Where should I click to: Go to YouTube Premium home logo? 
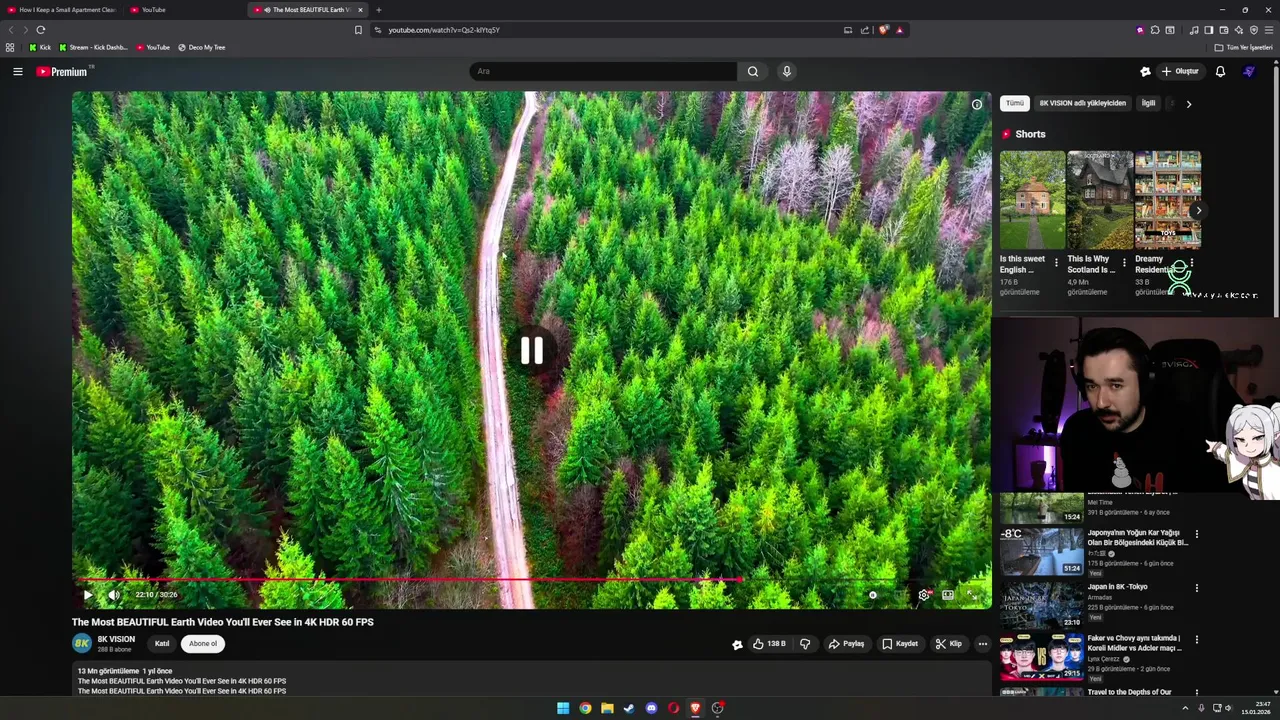click(x=62, y=71)
